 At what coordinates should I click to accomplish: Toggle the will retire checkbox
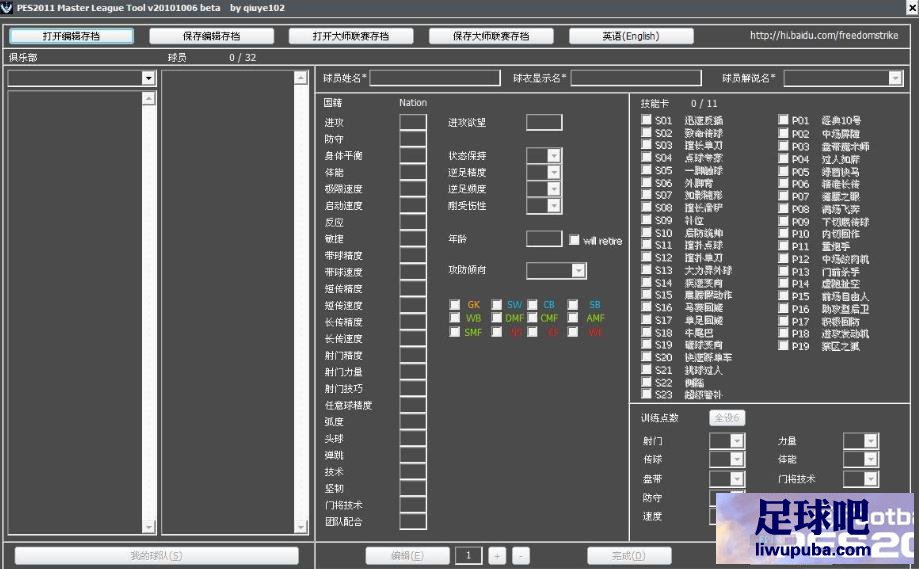pos(574,240)
